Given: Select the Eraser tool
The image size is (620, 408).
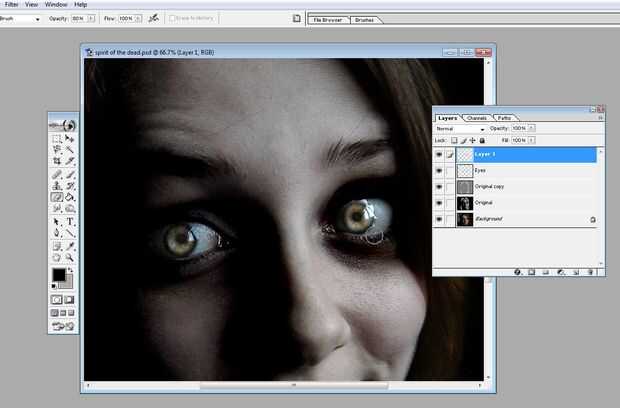Looking at the screenshot, I should tap(57, 197).
